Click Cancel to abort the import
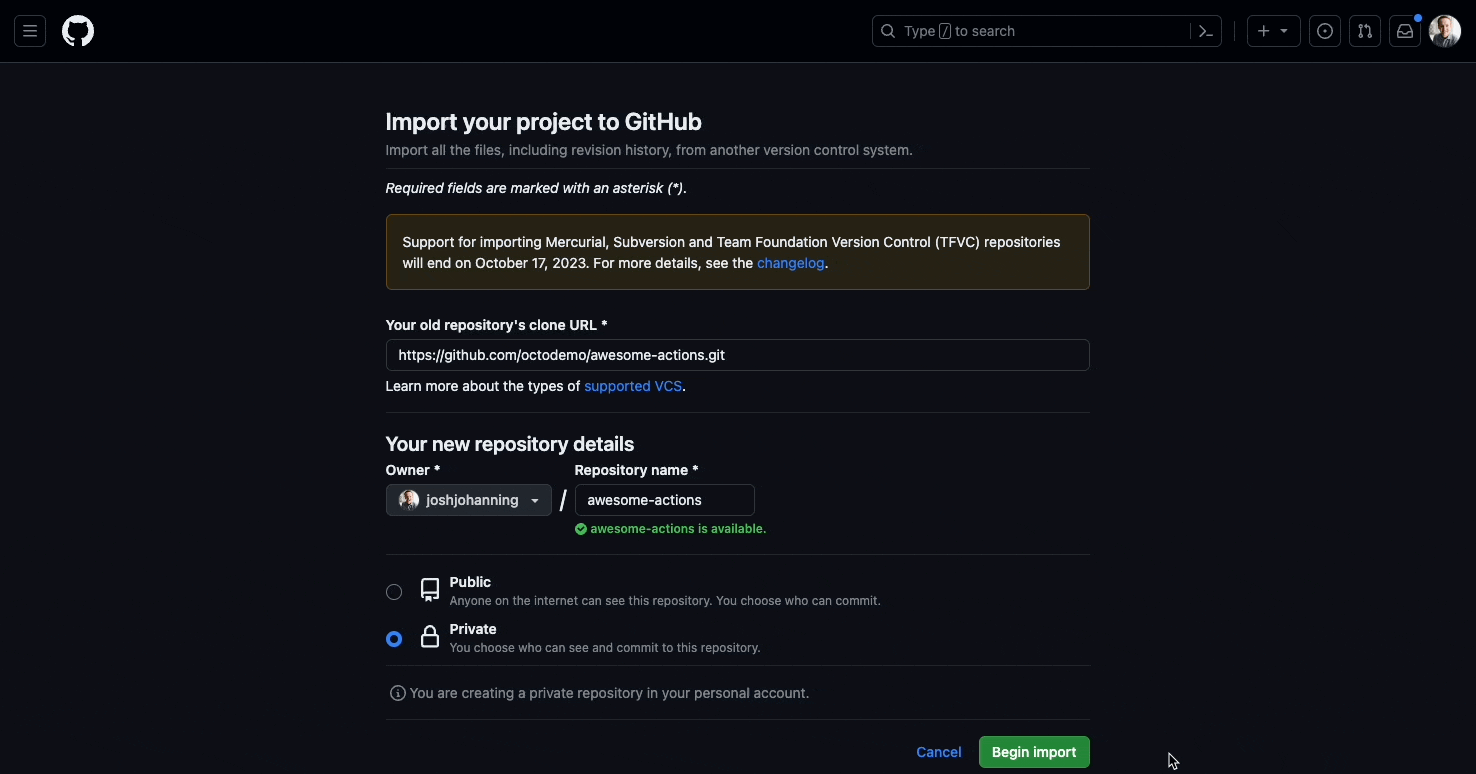The image size is (1476, 774). coord(937,752)
